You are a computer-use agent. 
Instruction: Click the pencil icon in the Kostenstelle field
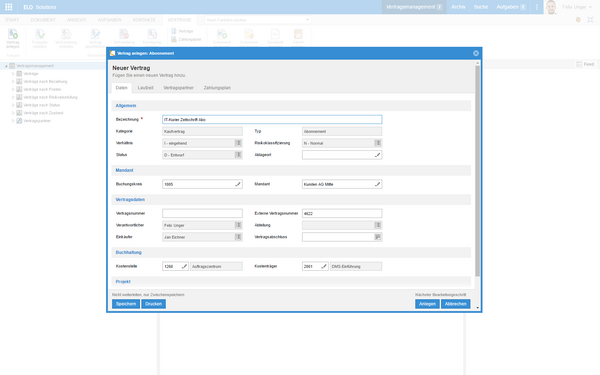pyautogui.click(x=184, y=266)
